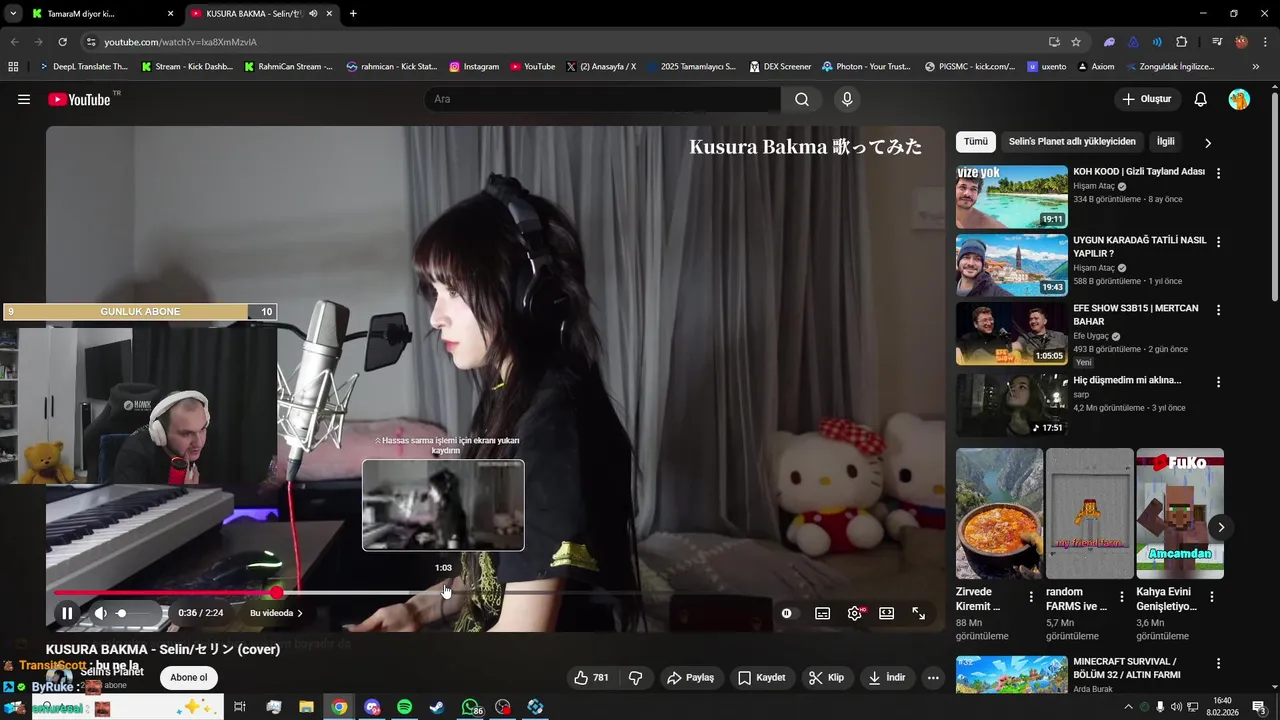The width and height of the screenshot is (1280, 720).
Task: Show next Shorts with arrow
Action: point(1220,527)
